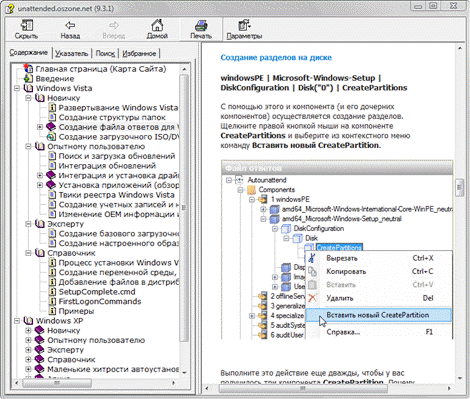Select Windows XP Опытному пользователю item
The width and height of the screenshot is (470, 399).
[x=96, y=340]
